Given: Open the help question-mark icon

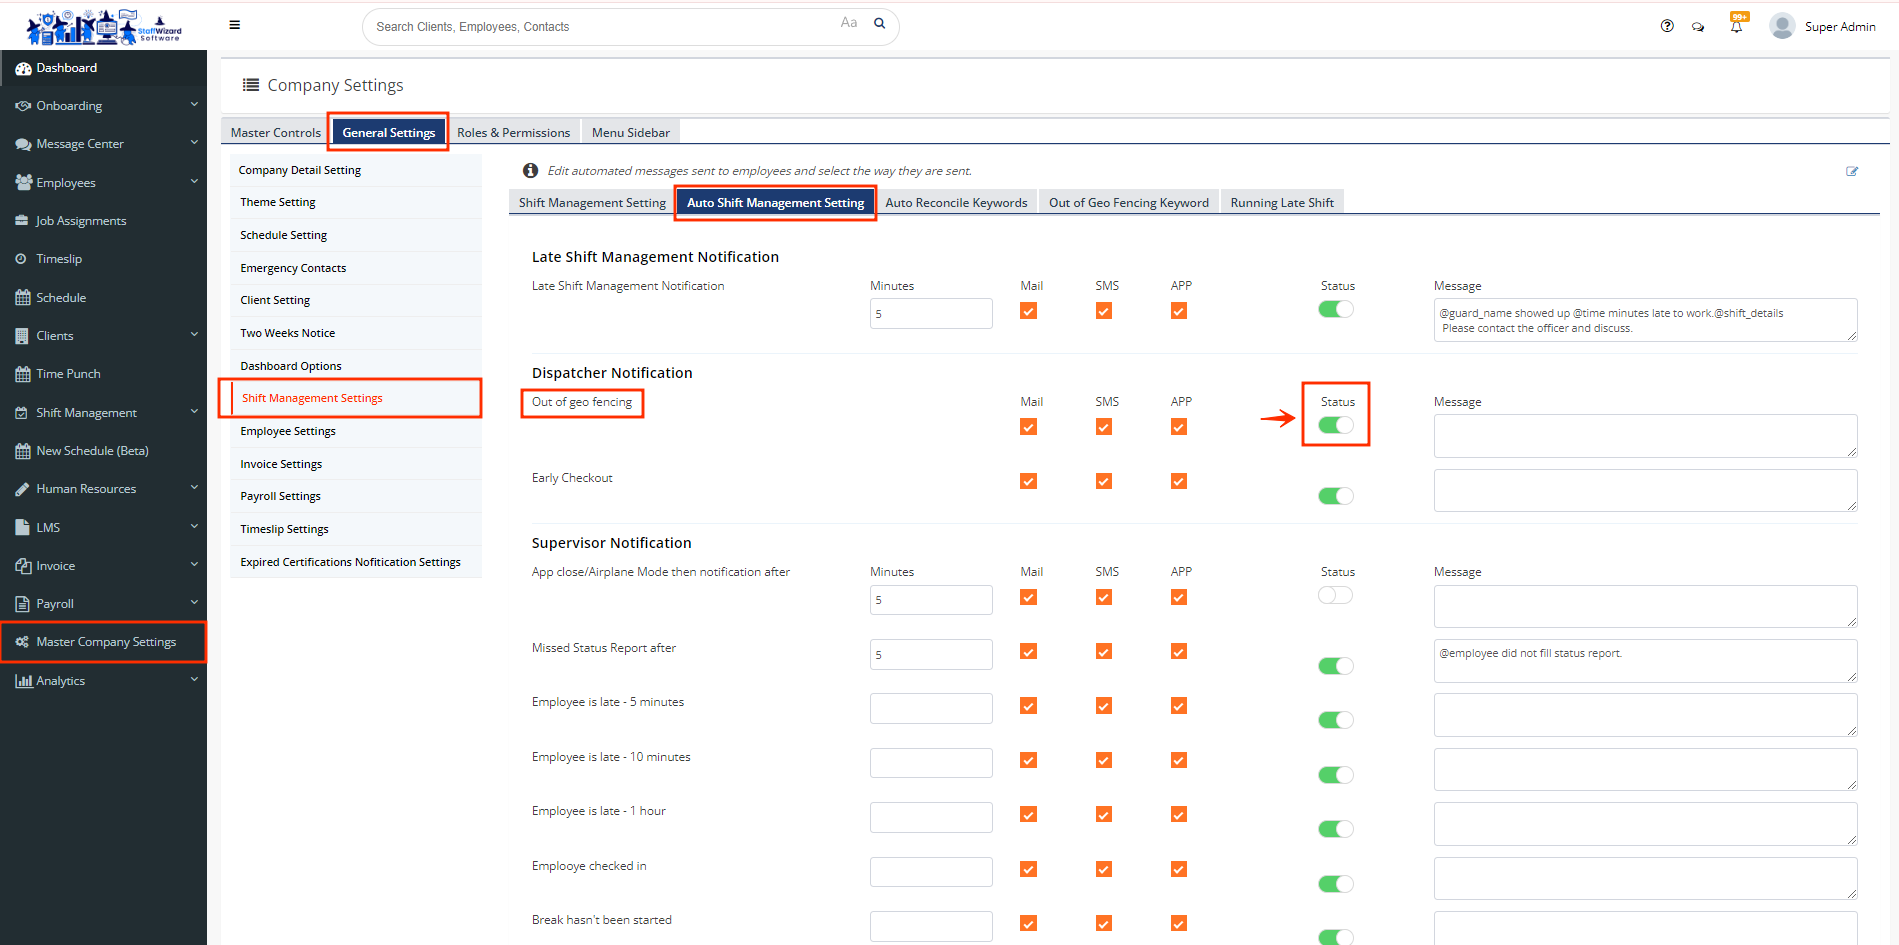Looking at the screenshot, I should tap(1667, 26).
